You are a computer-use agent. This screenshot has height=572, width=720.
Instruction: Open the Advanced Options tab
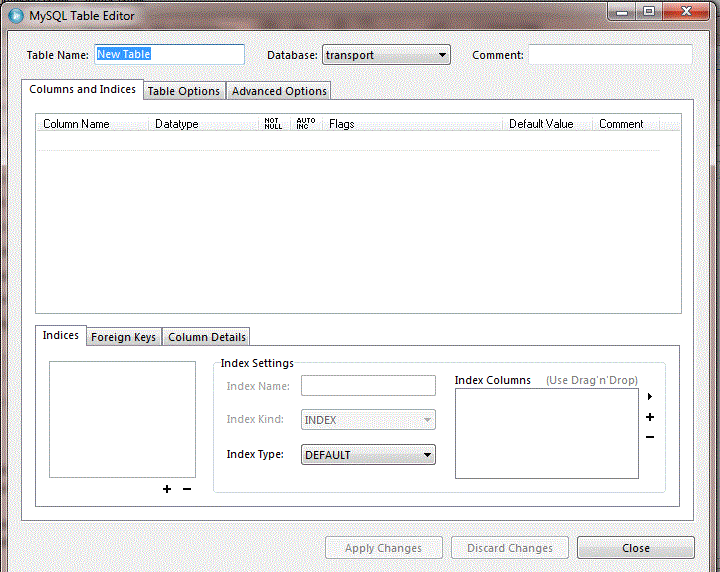click(279, 91)
